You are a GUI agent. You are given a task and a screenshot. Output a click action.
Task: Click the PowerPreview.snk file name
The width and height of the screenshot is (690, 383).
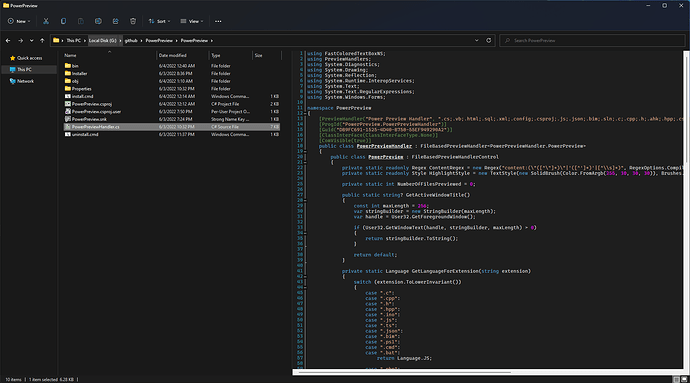point(89,119)
